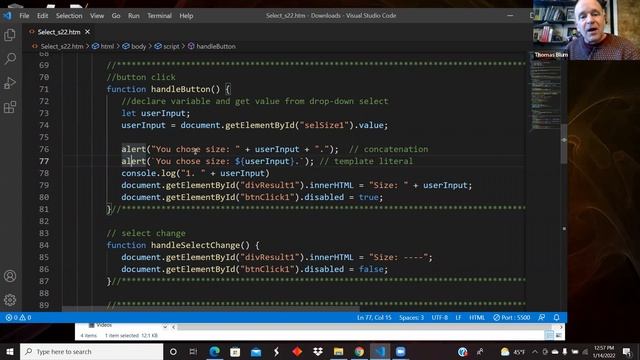Open Run and Debug view
The width and height of the screenshot is (640, 360).
pyautogui.click(x=10, y=83)
